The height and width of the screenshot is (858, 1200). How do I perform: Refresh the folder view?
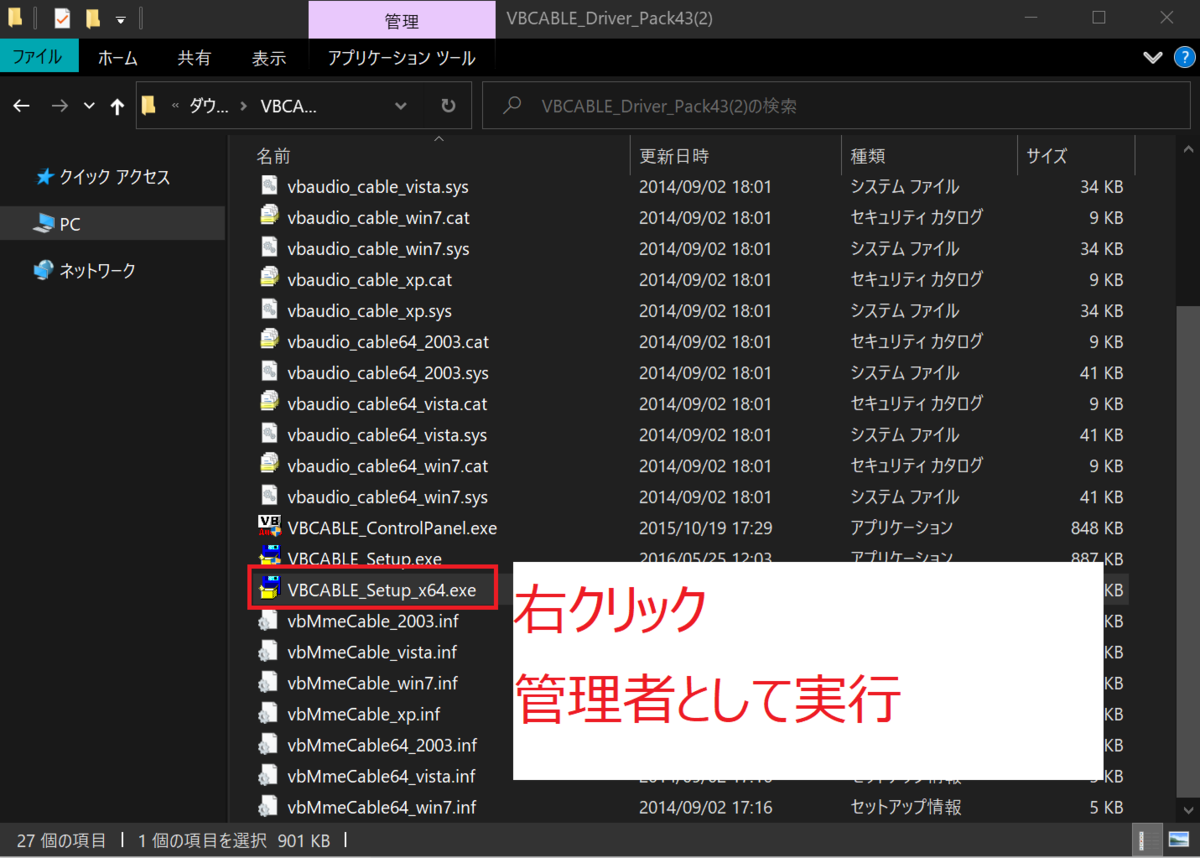click(448, 106)
